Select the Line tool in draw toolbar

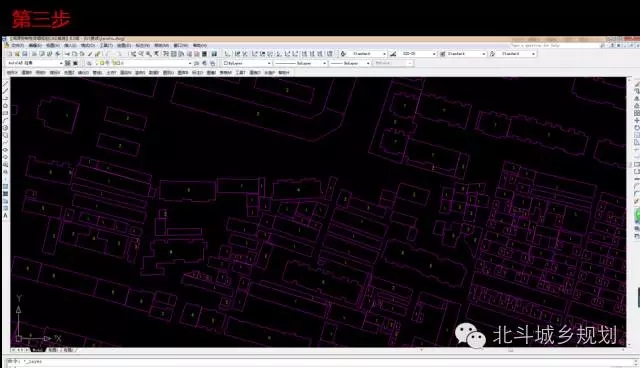pyautogui.click(x=5, y=83)
